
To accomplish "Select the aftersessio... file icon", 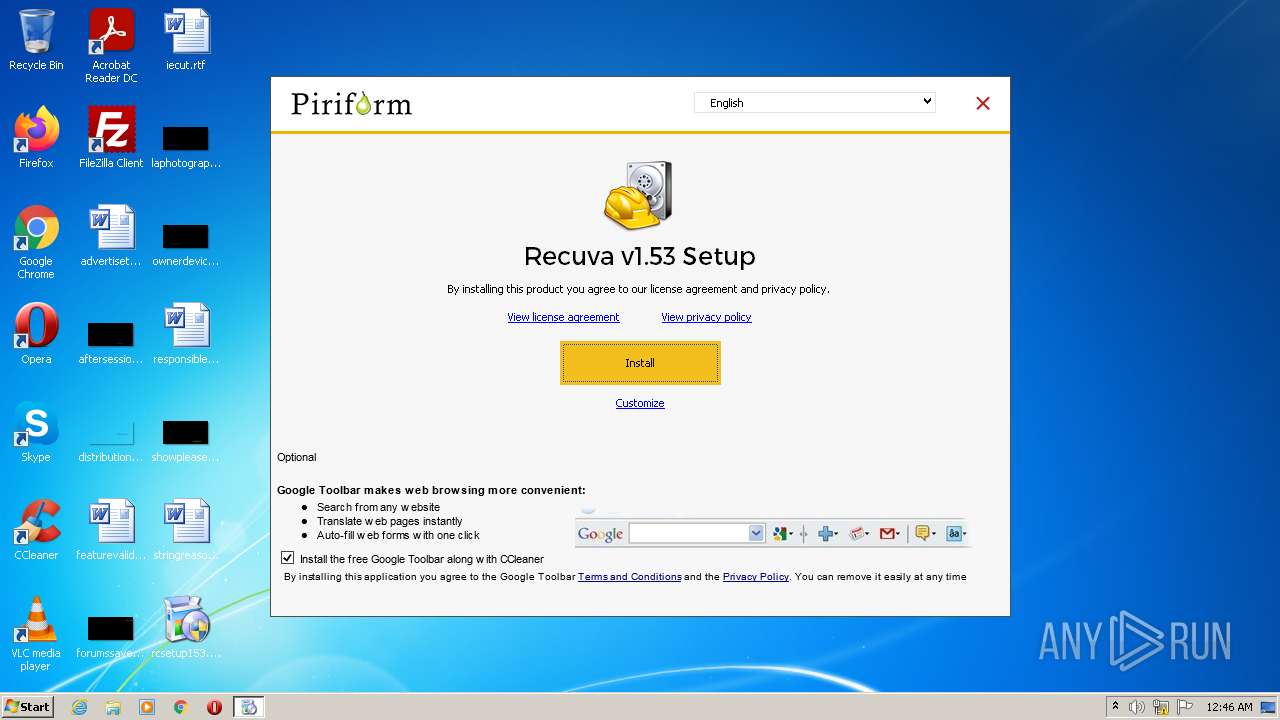I will click(111, 342).
